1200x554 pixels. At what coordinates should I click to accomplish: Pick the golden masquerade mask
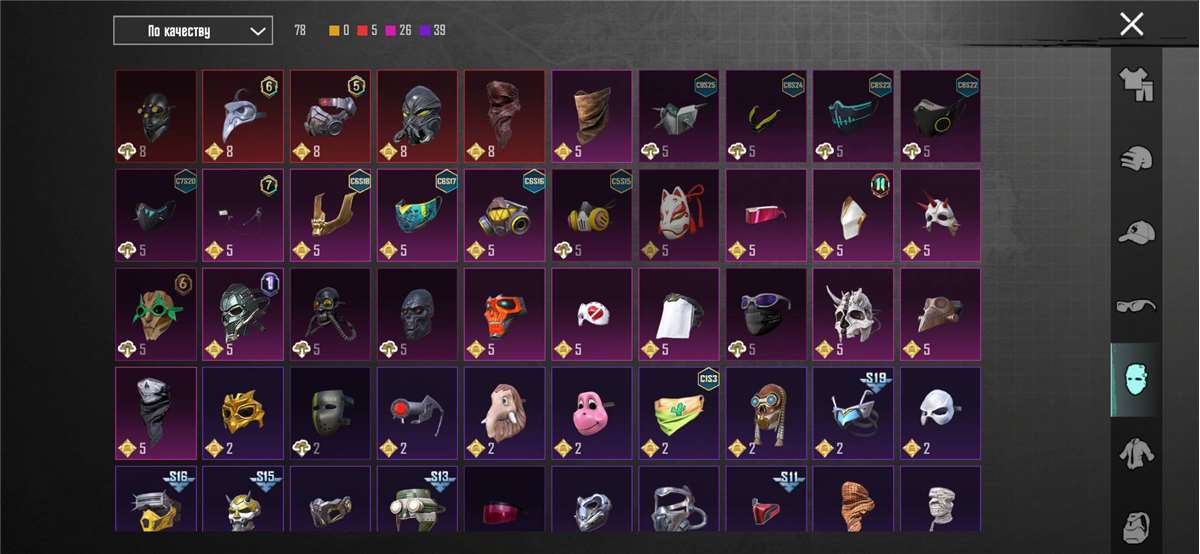pyautogui.click(x=243, y=413)
